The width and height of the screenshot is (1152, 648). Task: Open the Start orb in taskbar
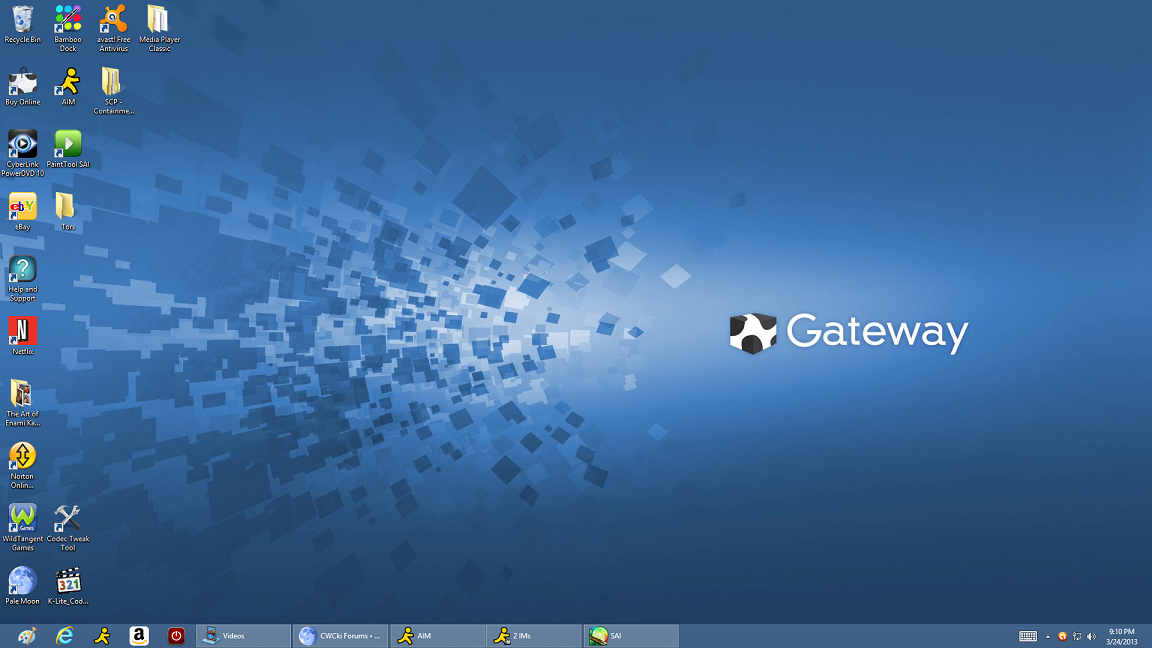point(27,636)
